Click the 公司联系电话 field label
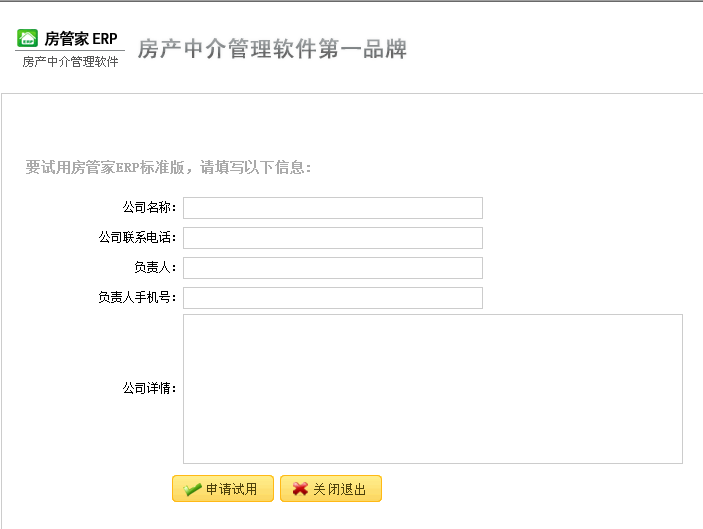Screen dimensions: 703x529 [x=137, y=238]
